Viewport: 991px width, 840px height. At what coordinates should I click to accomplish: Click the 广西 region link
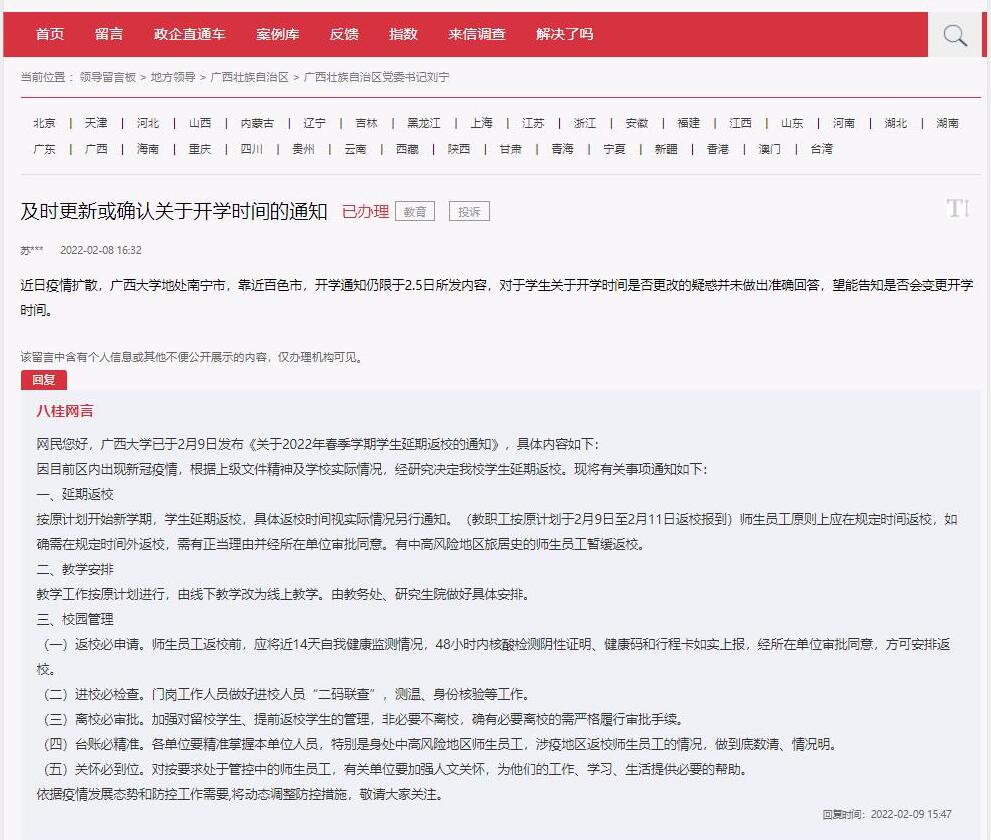coord(96,149)
